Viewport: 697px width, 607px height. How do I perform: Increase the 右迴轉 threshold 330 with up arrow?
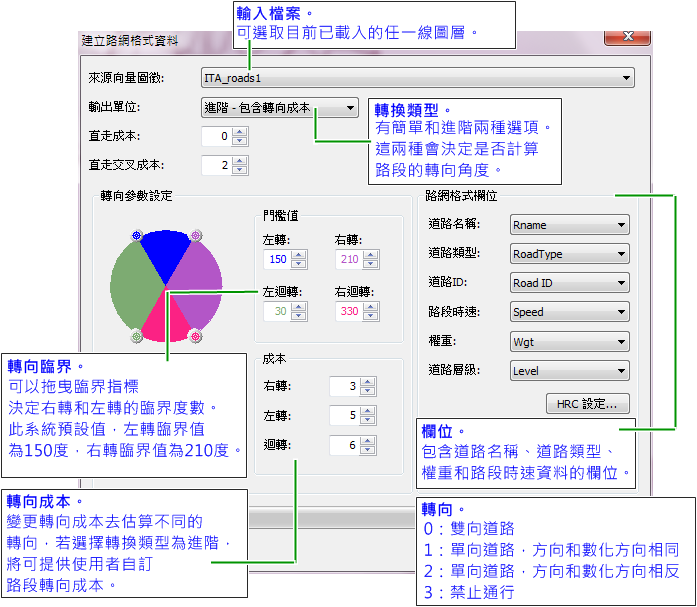370,306
